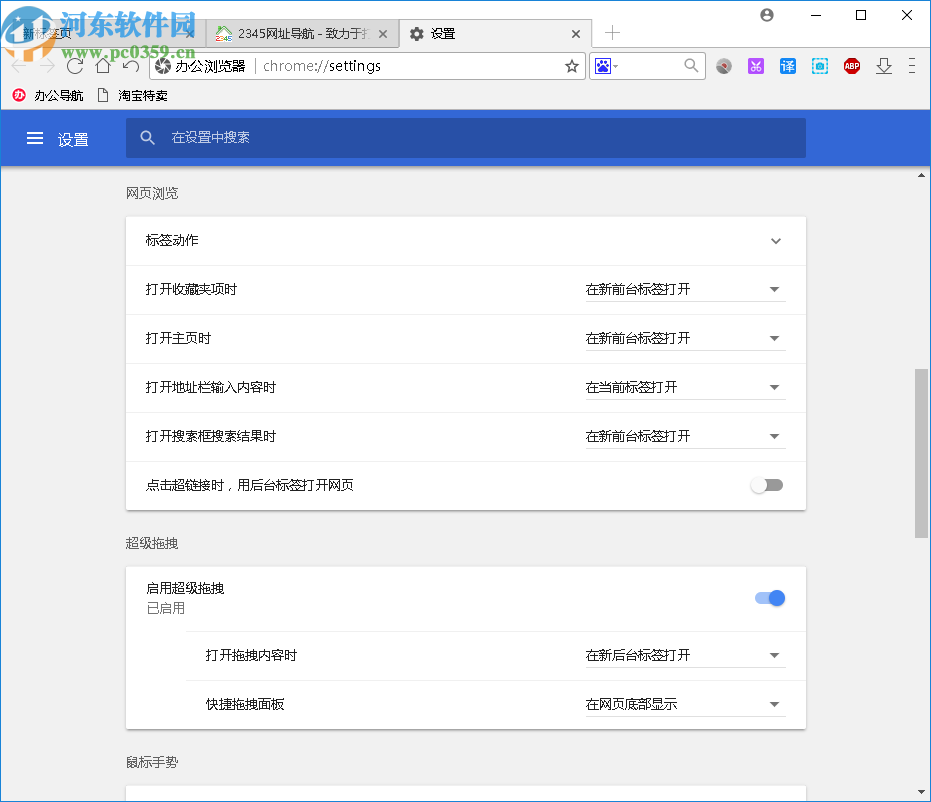Enable opening links in background tabs
931x802 pixels.
(767, 484)
